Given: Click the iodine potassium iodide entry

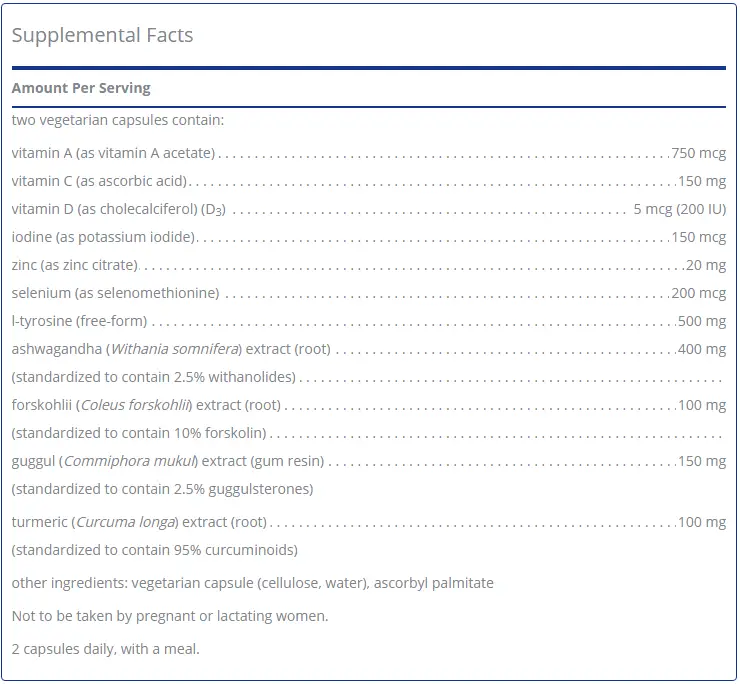Looking at the screenshot, I should click(x=369, y=236).
